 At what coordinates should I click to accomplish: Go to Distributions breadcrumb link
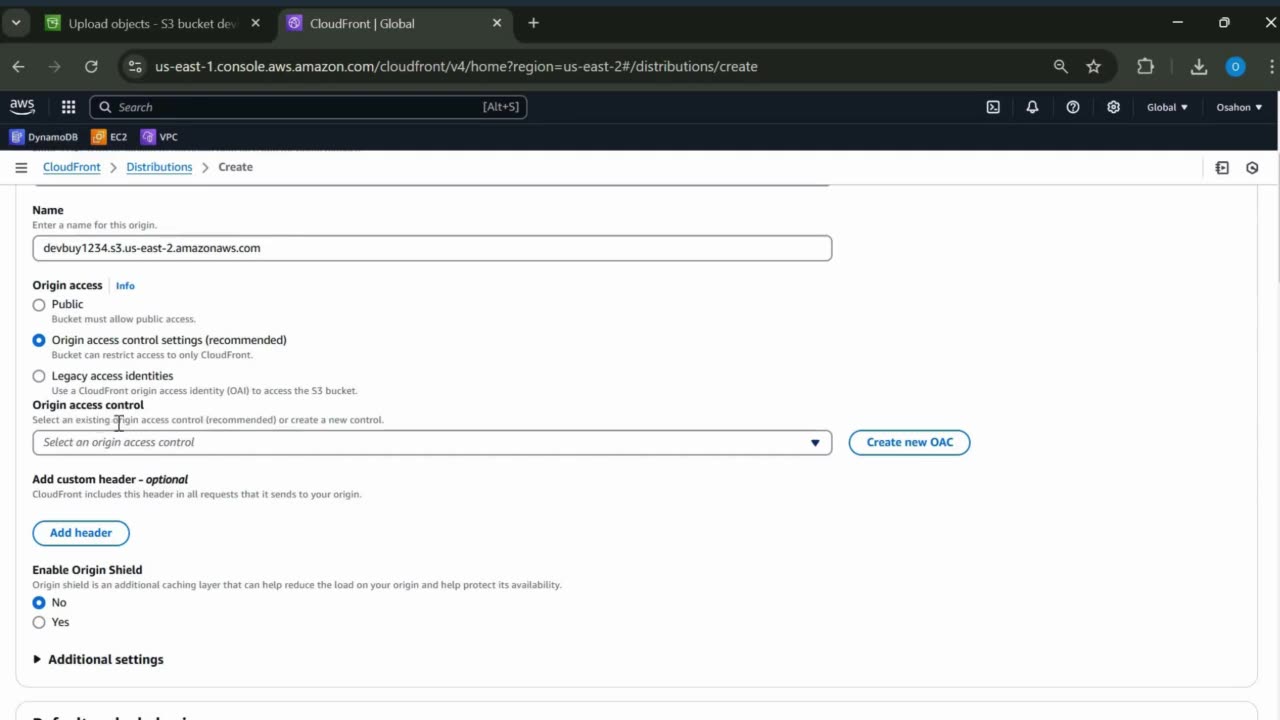pyautogui.click(x=159, y=167)
